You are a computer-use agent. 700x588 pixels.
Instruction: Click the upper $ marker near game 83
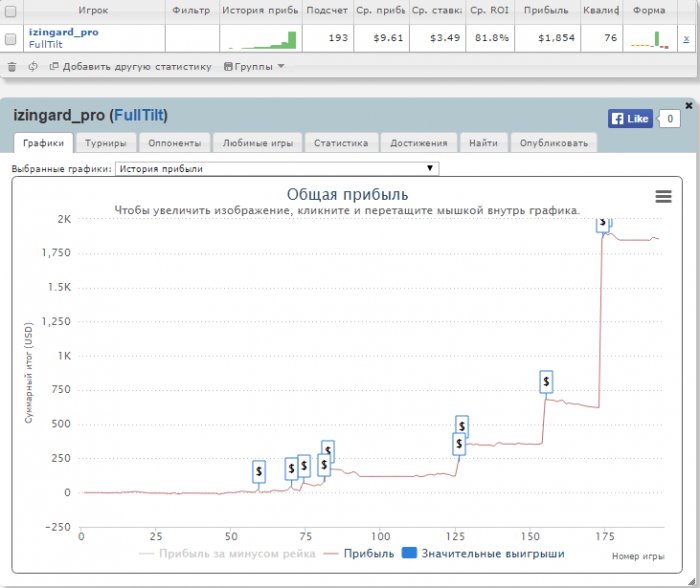coord(329,447)
